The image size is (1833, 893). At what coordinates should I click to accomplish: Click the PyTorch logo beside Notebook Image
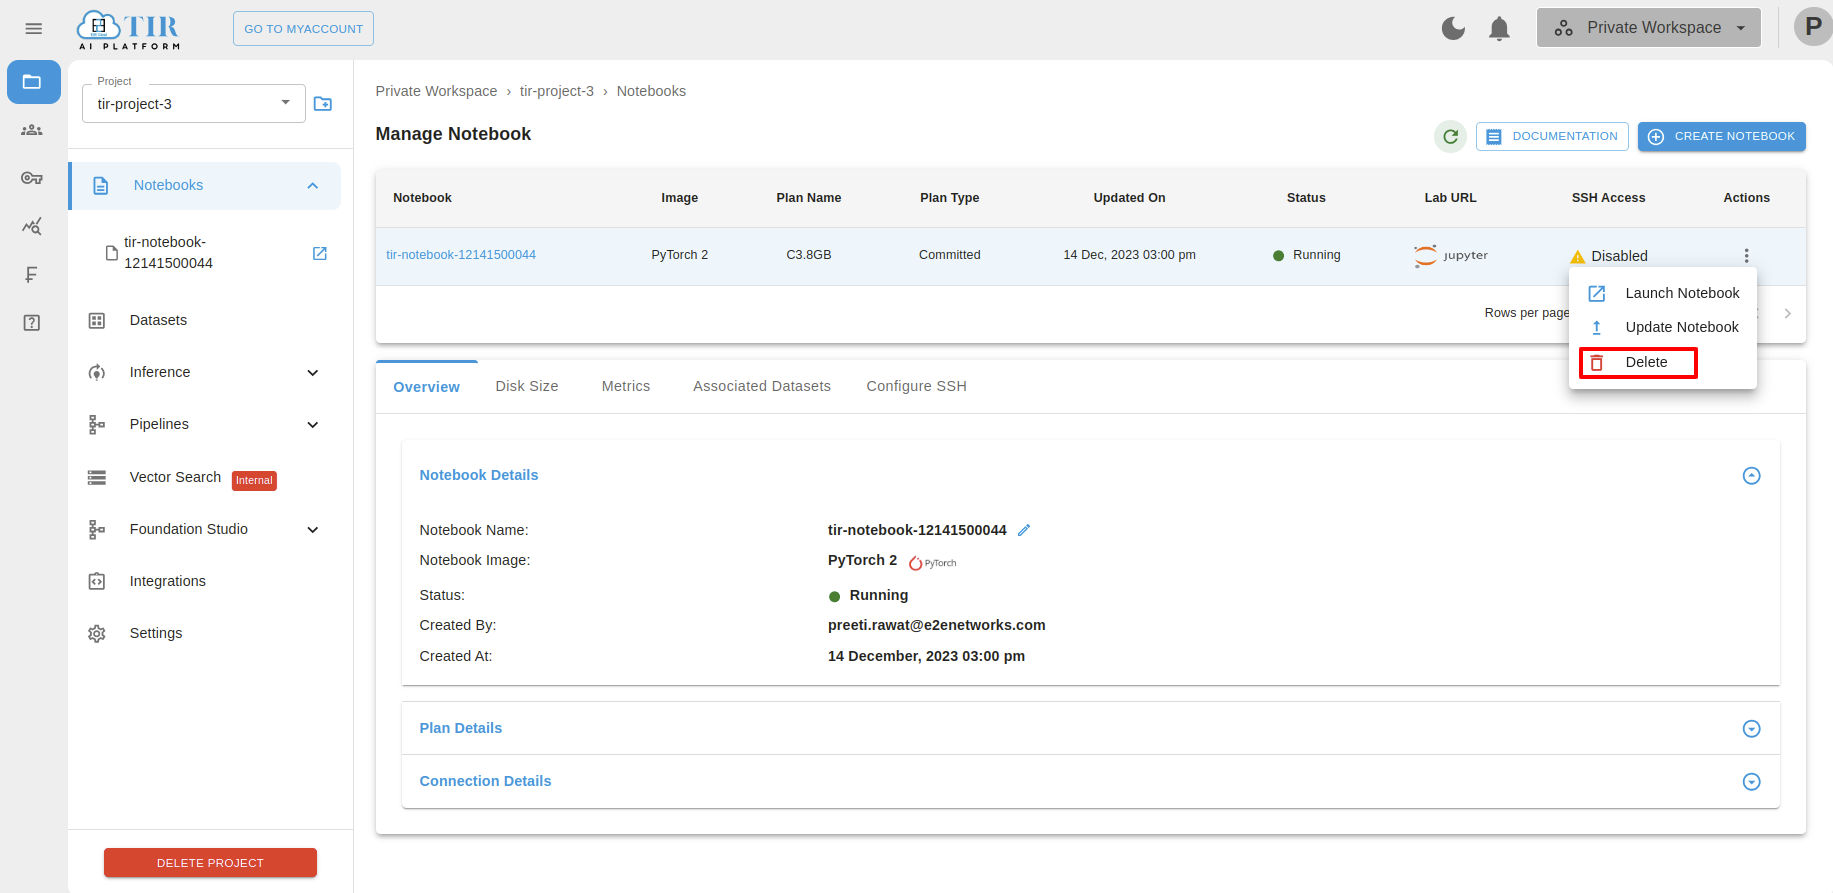click(x=932, y=563)
